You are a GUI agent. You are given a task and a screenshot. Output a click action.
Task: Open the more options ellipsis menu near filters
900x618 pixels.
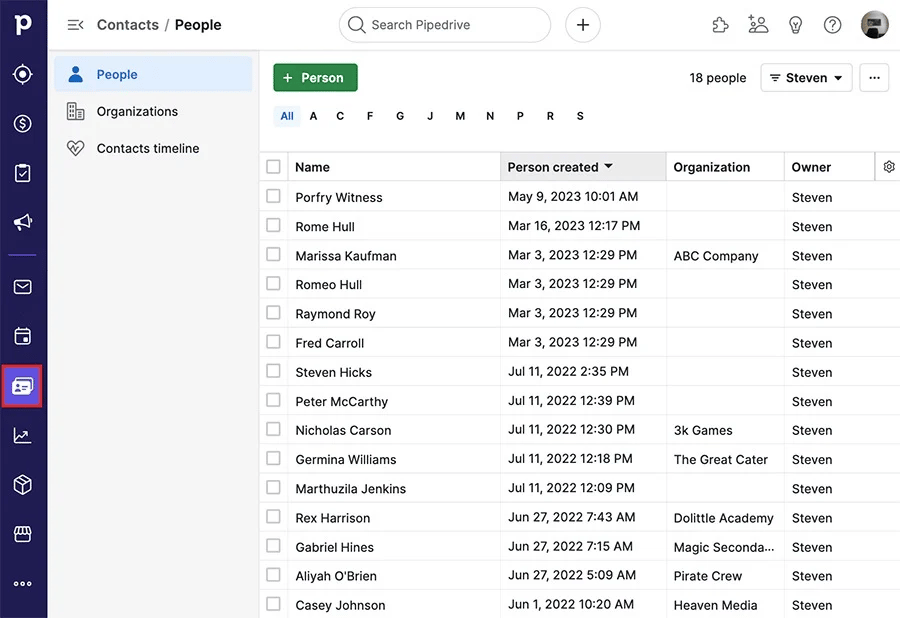[874, 77]
